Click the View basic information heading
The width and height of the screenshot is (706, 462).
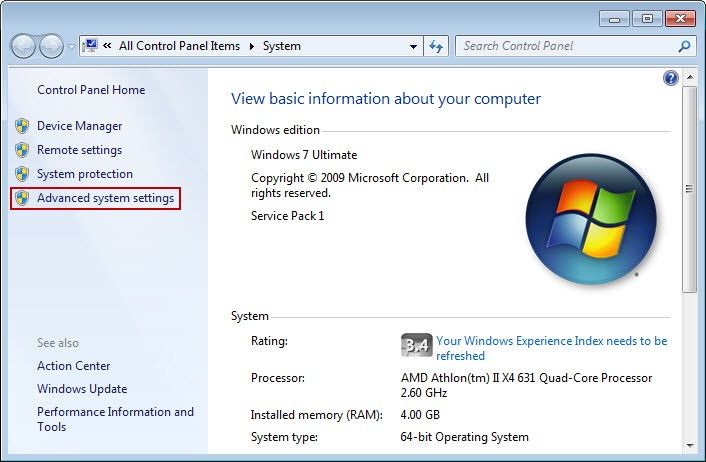[x=386, y=99]
